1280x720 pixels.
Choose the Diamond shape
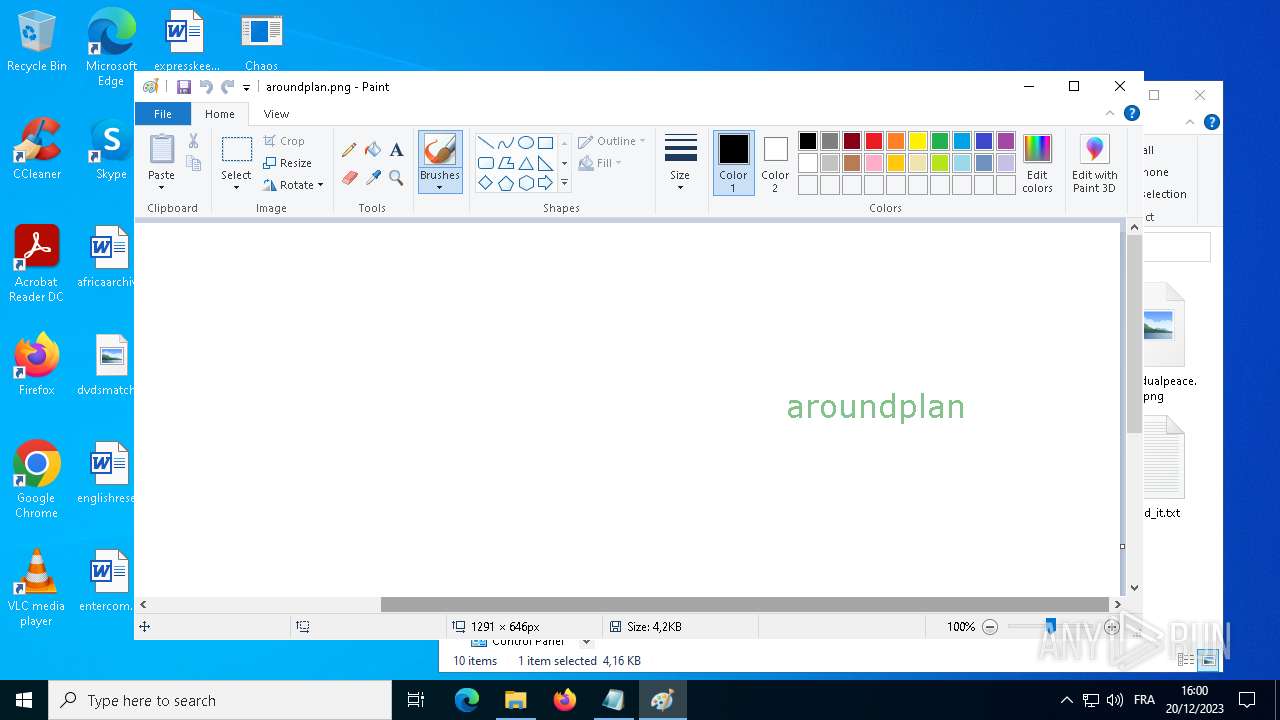[486, 183]
